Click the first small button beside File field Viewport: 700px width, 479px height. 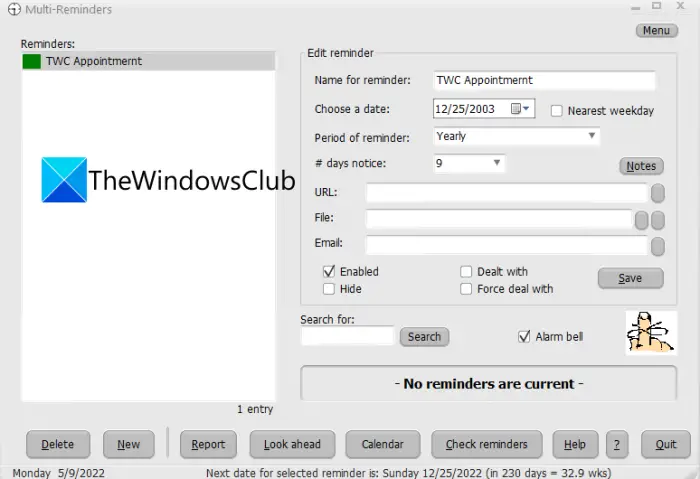pos(642,221)
